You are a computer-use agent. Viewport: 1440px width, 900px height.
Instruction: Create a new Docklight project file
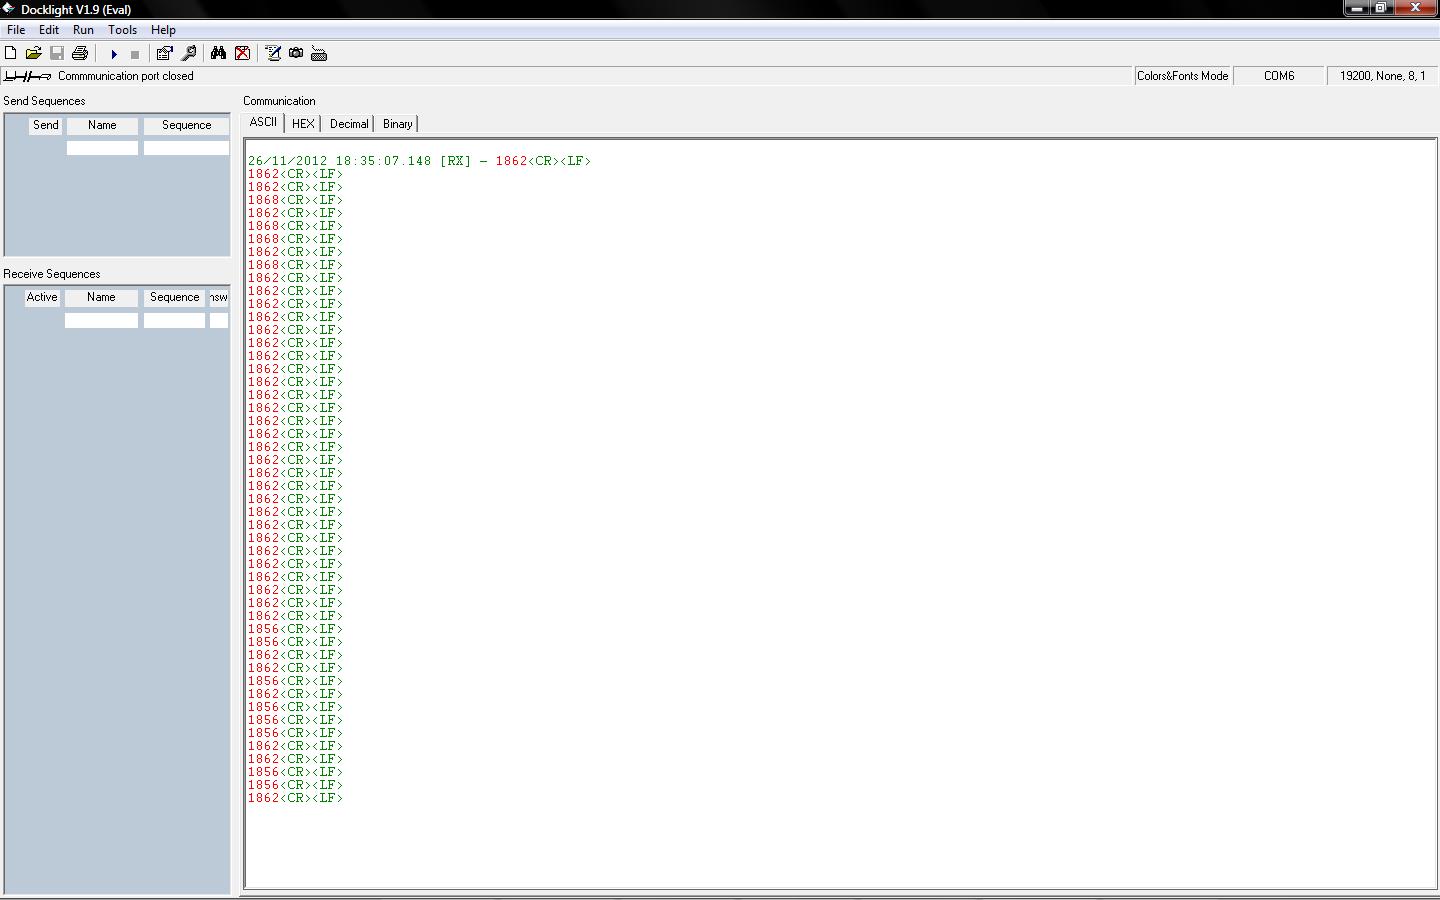11,53
